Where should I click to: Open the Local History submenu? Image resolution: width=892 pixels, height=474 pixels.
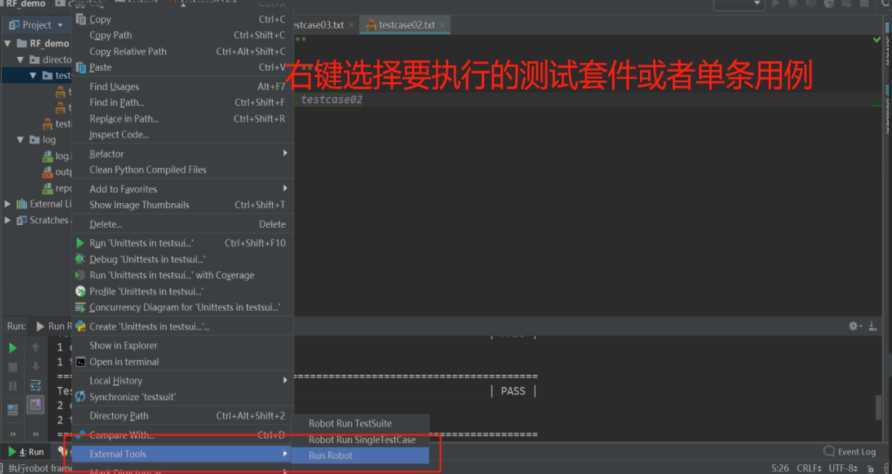click(x=182, y=381)
